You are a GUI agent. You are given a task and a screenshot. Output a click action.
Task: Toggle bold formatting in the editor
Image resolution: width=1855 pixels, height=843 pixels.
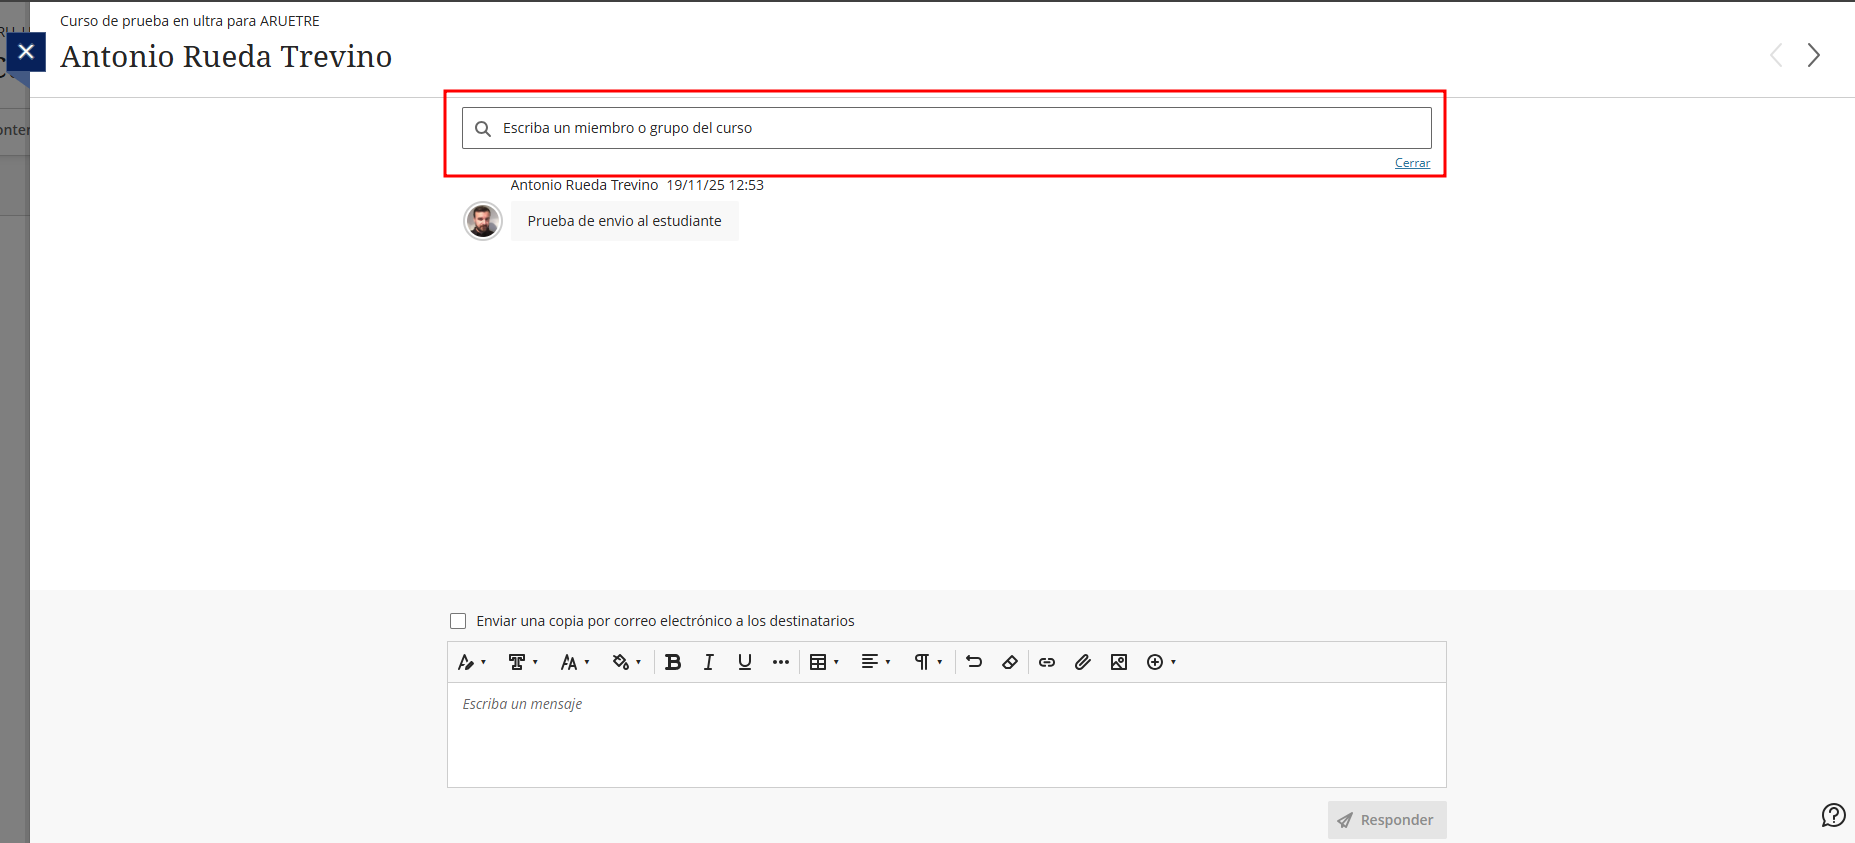tap(673, 662)
